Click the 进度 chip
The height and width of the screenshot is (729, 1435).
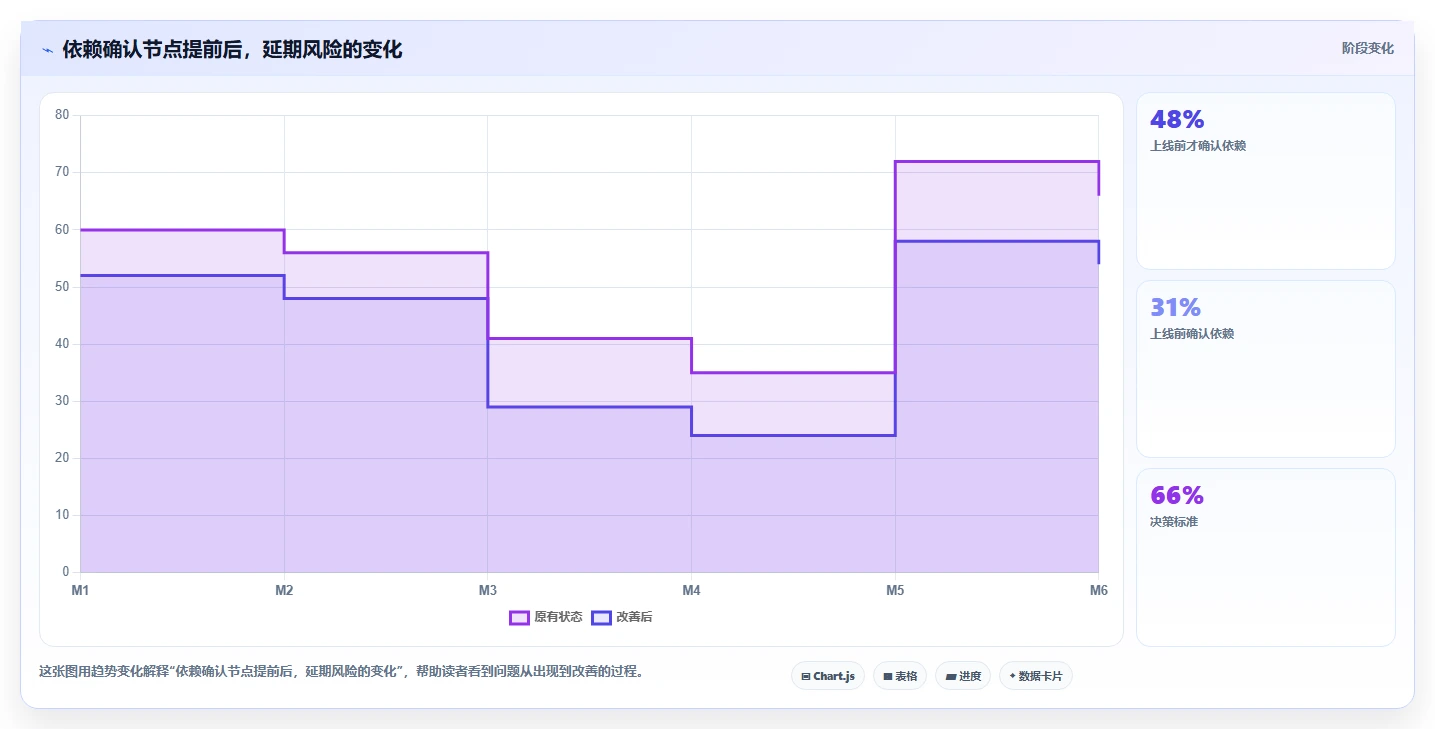[963, 676]
